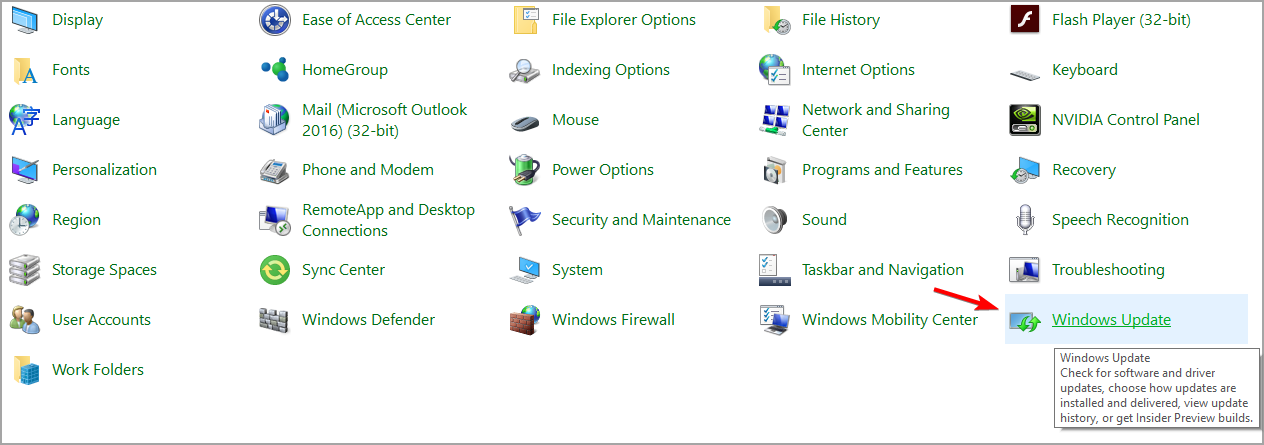
Task: Select the Power Options text link
Action: tap(603, 170)
